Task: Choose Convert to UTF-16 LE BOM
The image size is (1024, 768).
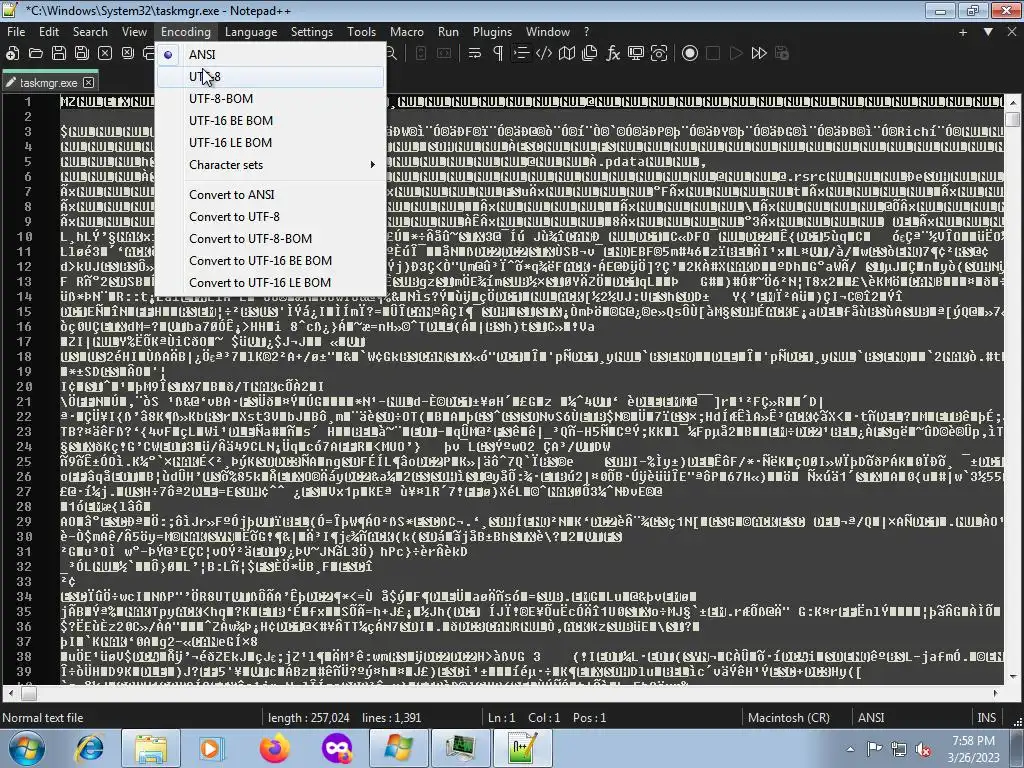Action: [270, 283]
